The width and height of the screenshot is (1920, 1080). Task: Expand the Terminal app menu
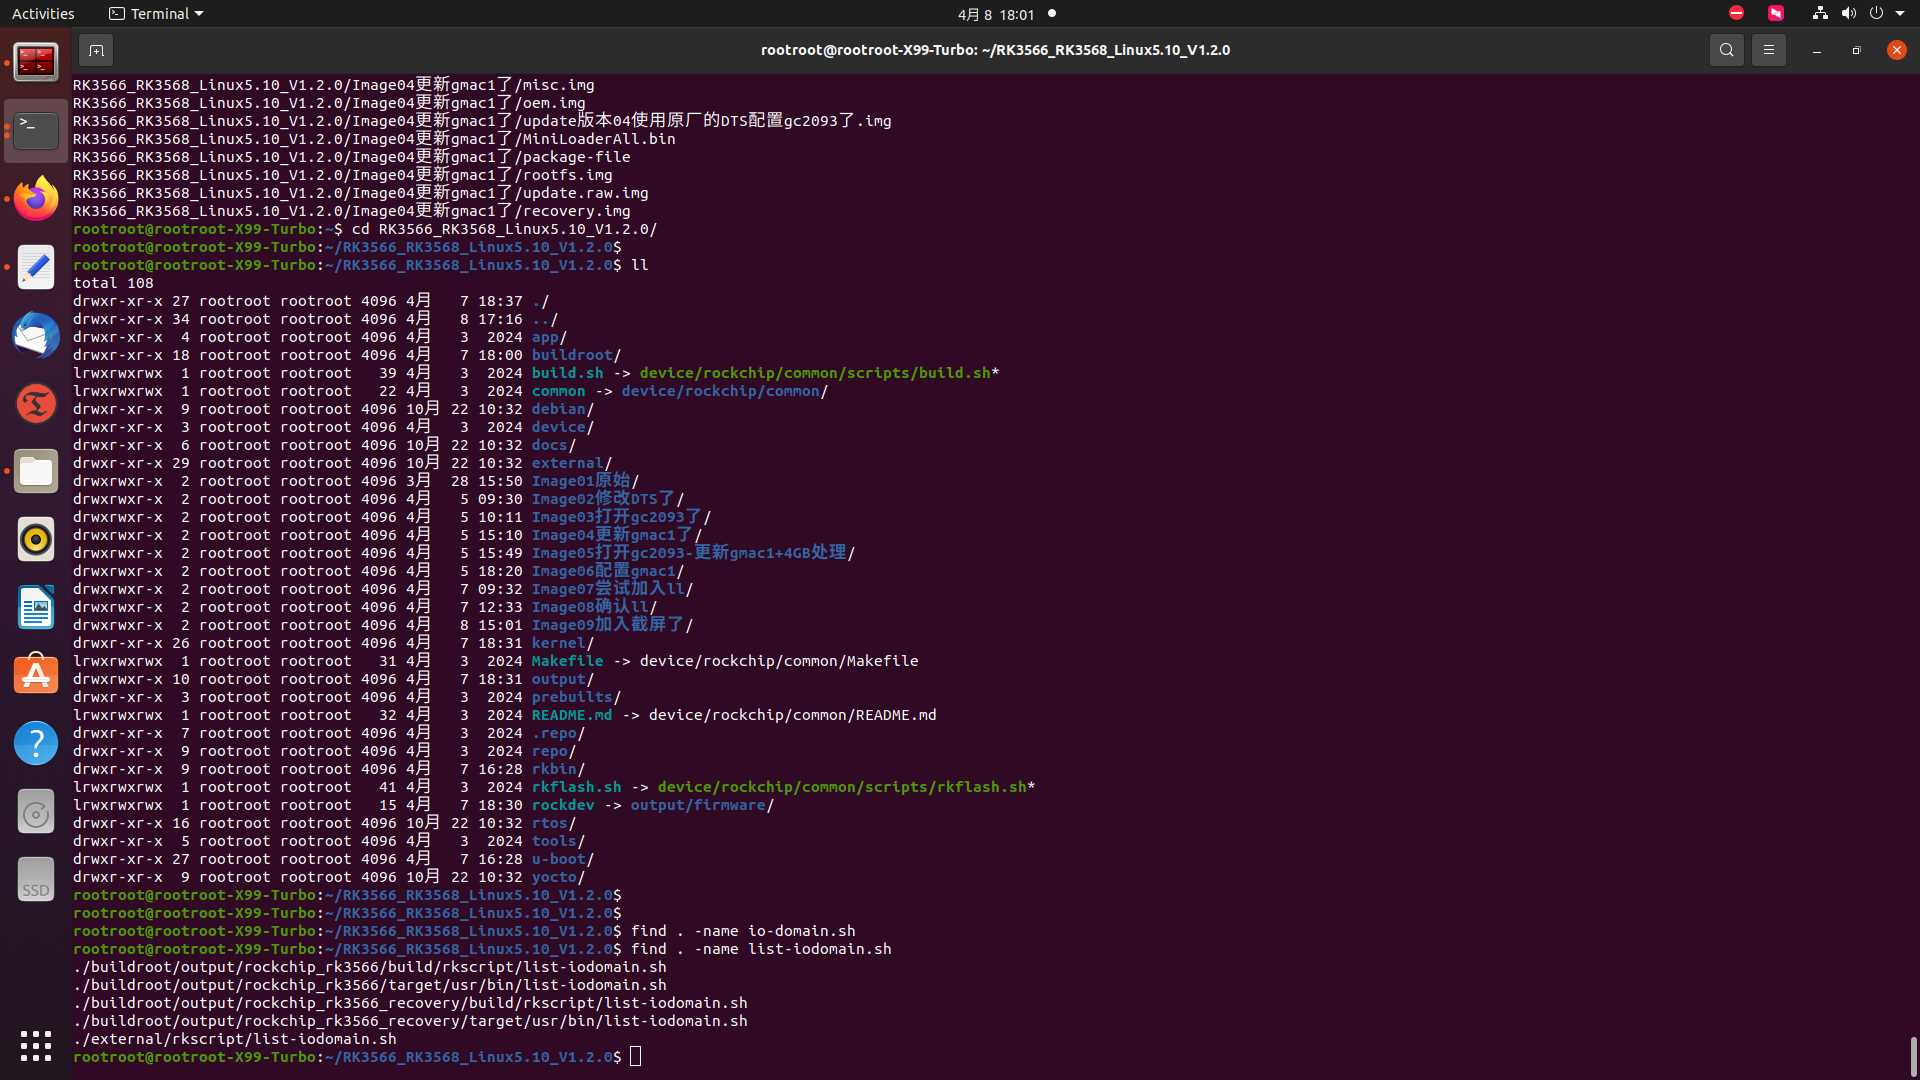tap(156, 14)
